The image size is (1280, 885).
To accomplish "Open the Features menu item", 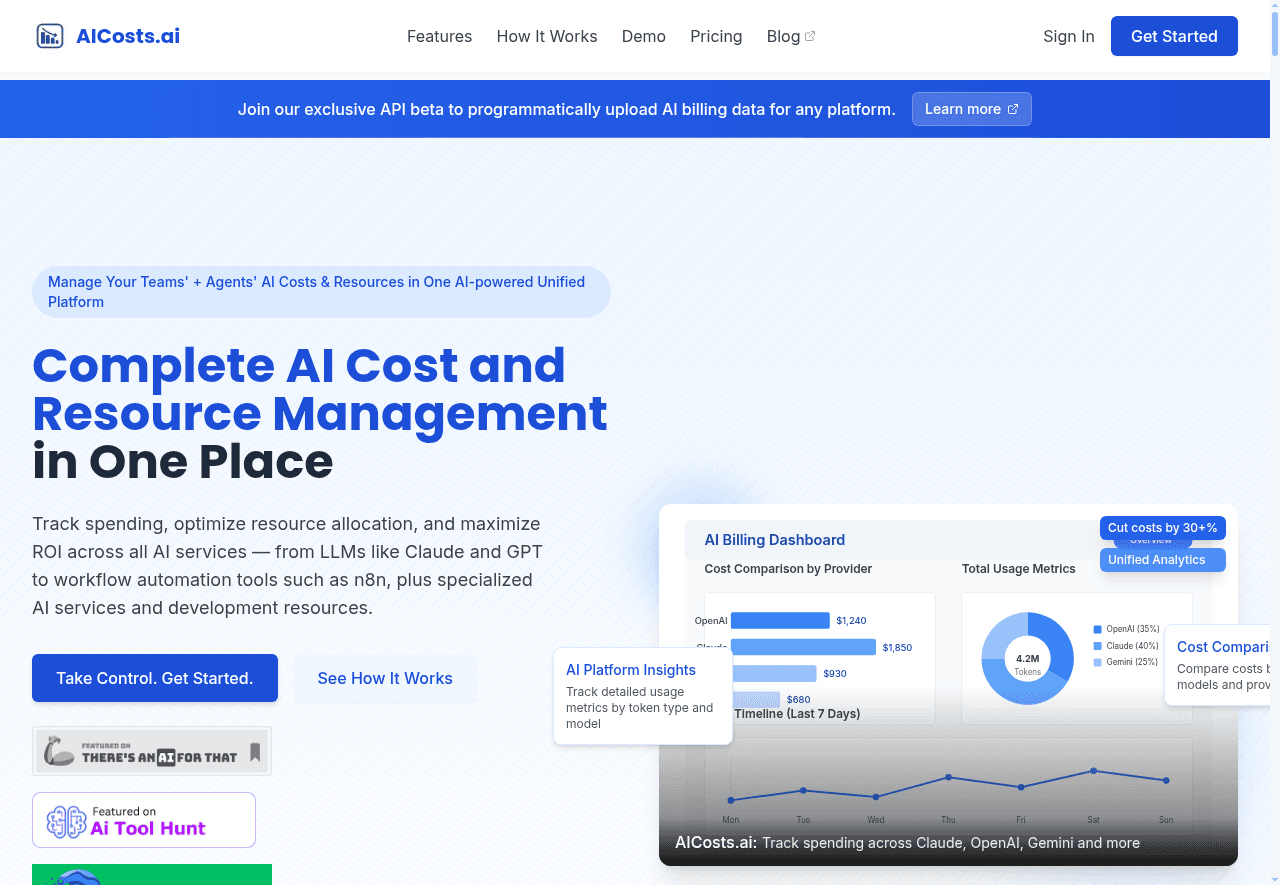I will pyautogui.click(x=439, y=36).
